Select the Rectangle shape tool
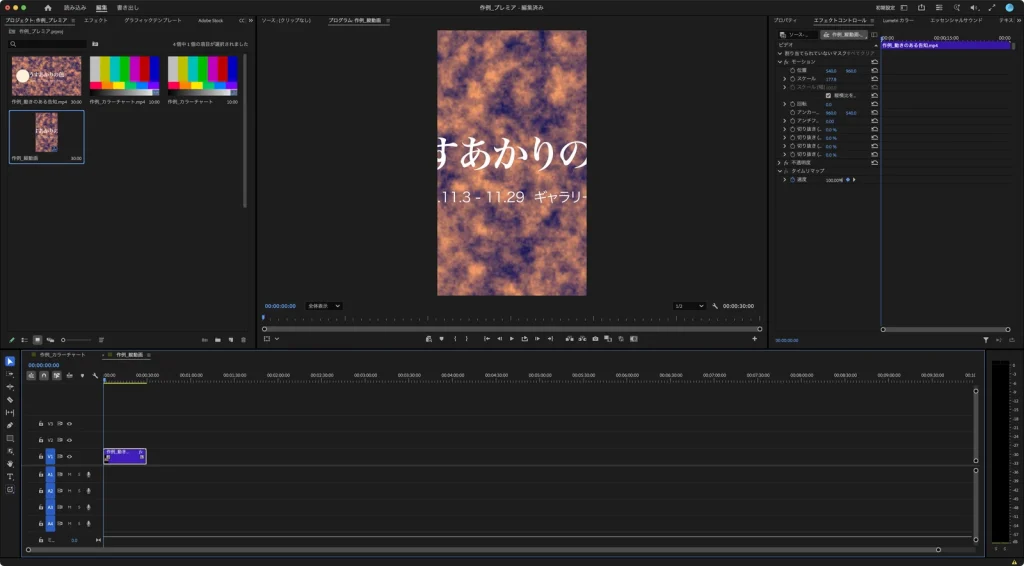This screenshot has width=1024, height=566. point(10,438)
